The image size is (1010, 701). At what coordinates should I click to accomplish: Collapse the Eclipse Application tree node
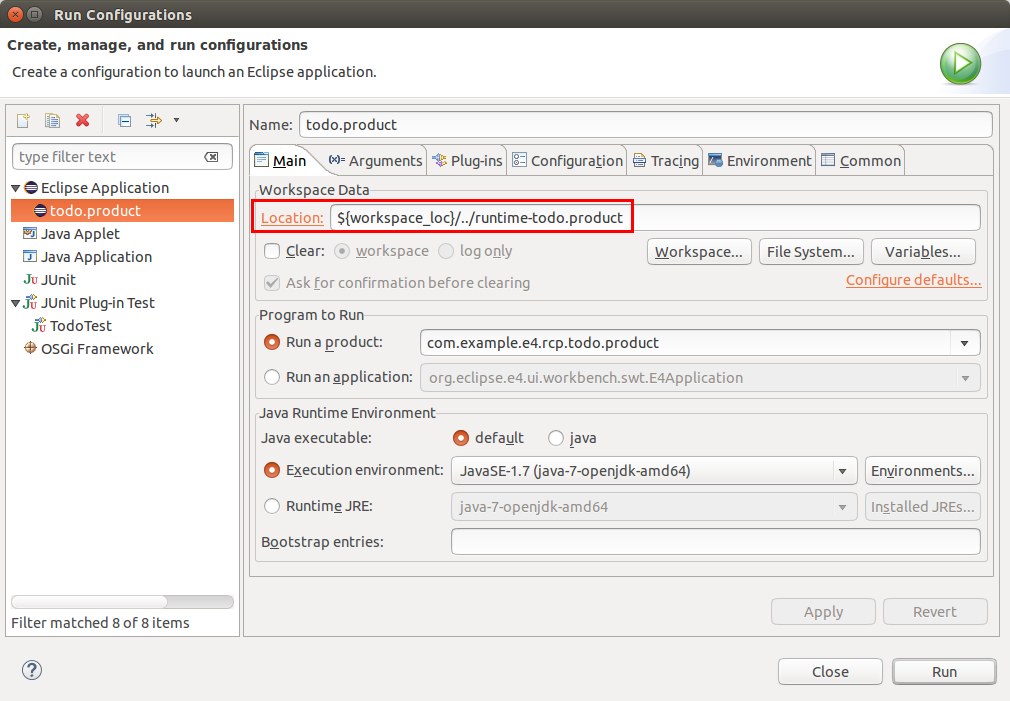[x=14, y=188]
